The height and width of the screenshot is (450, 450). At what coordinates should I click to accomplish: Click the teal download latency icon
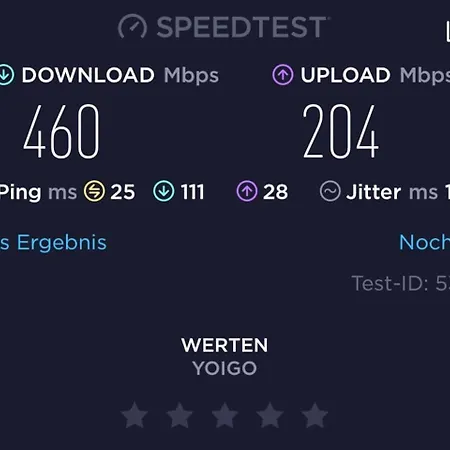click(164, 191)
